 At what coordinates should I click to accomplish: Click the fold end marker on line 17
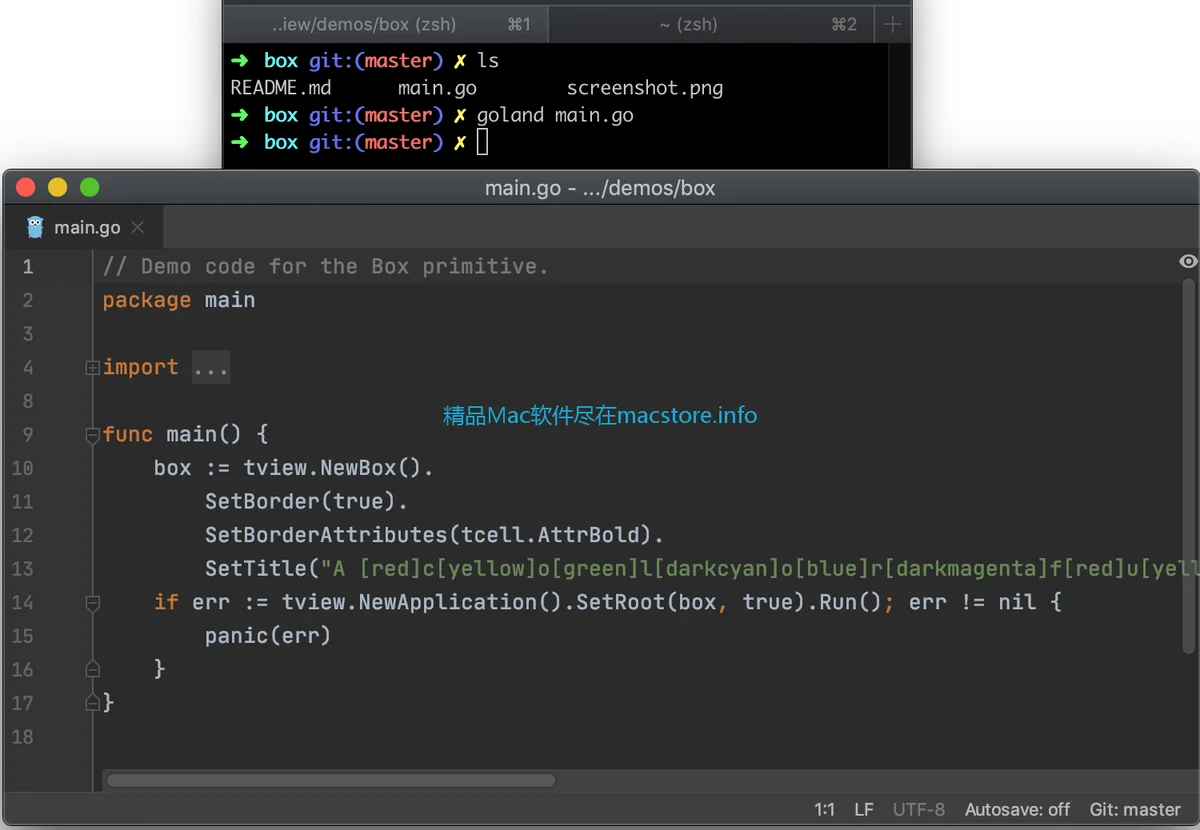click(x=93, y=703)
